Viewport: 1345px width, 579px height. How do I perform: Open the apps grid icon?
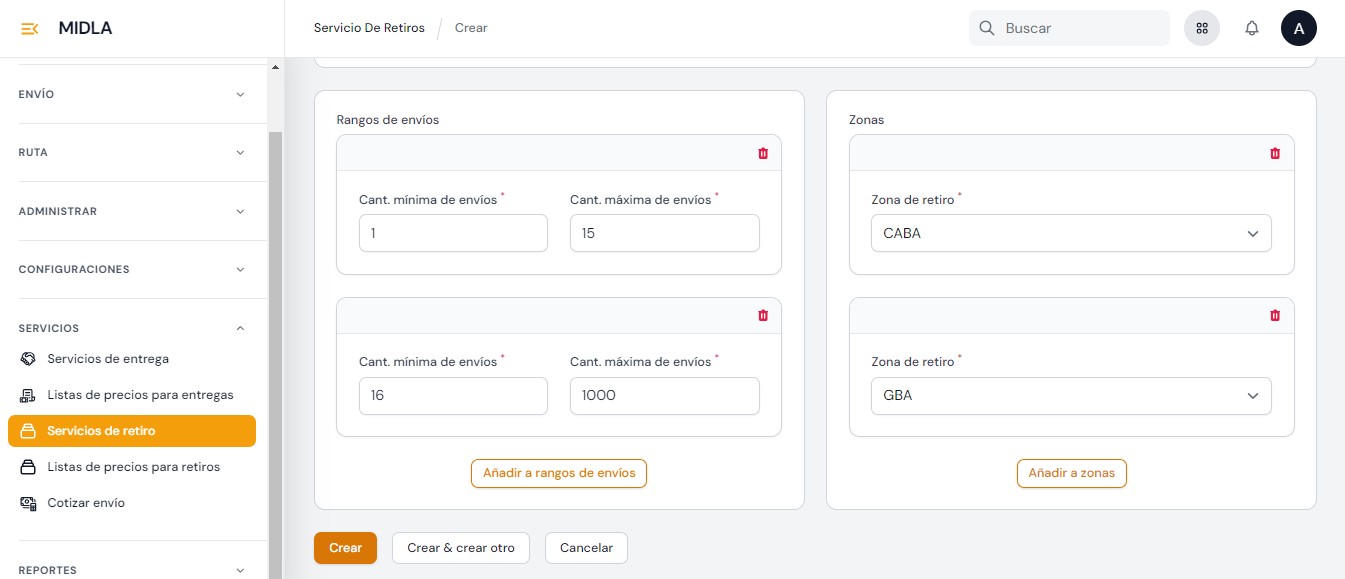click(x=1202, y=28)
